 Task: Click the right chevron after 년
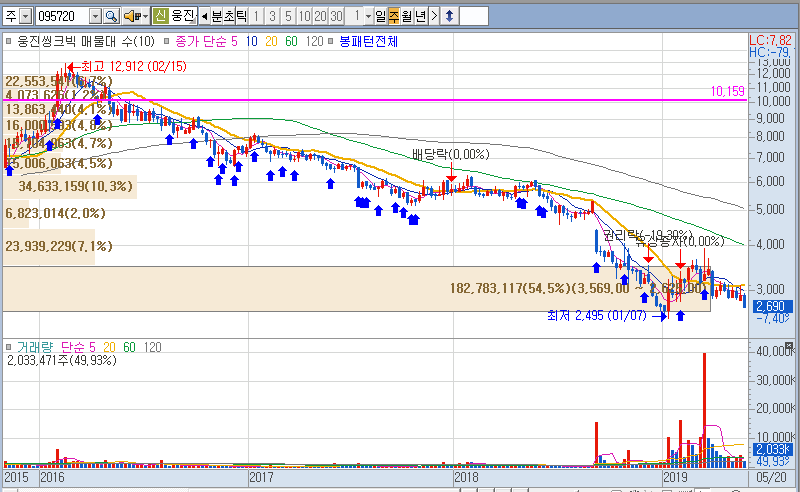coord(434,16)
